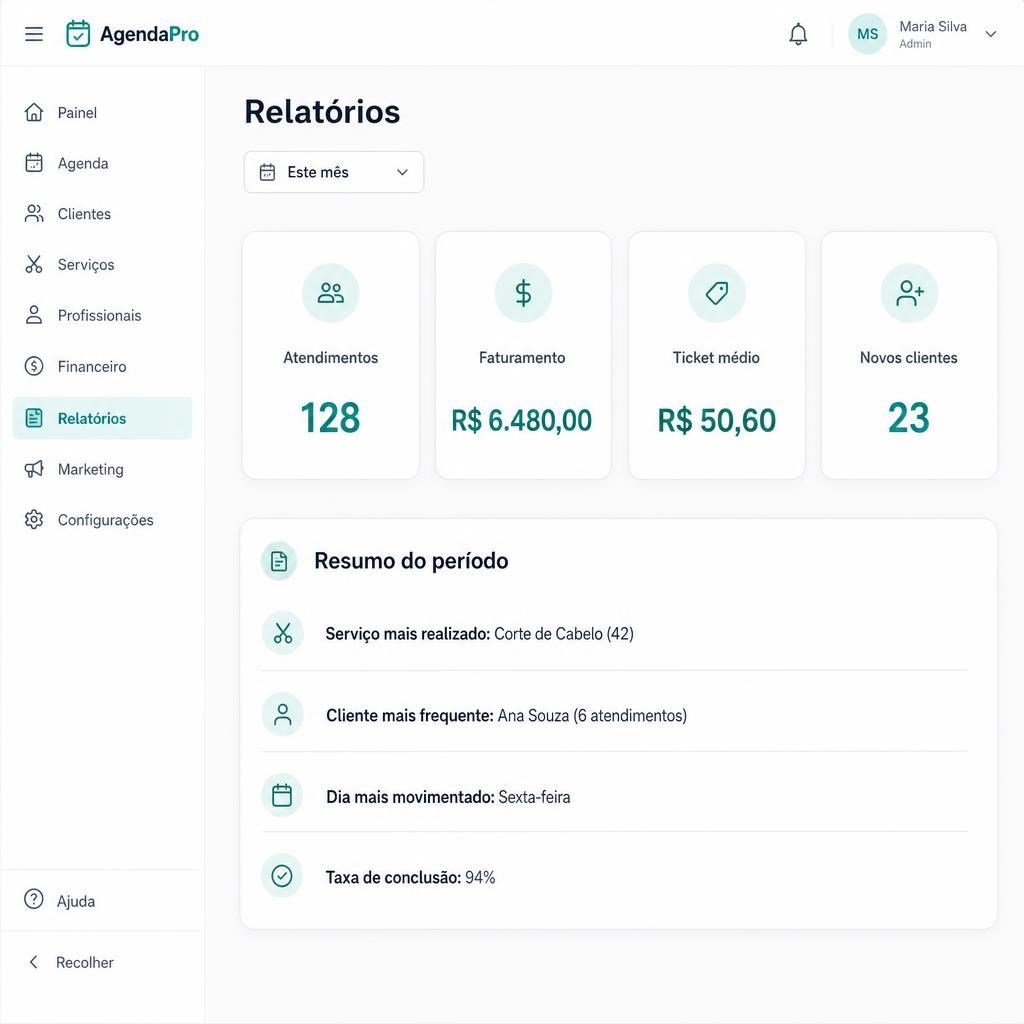The image size is (1024, 1024).
Task: Go to Painel in sidebar
Action: point(77,113)
